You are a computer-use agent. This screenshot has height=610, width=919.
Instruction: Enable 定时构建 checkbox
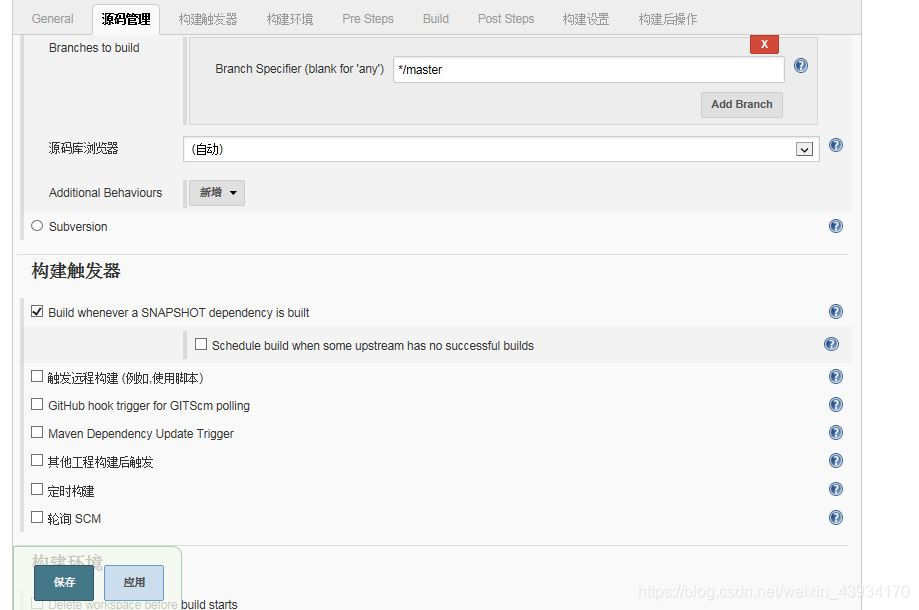click(x=37, y=489)
